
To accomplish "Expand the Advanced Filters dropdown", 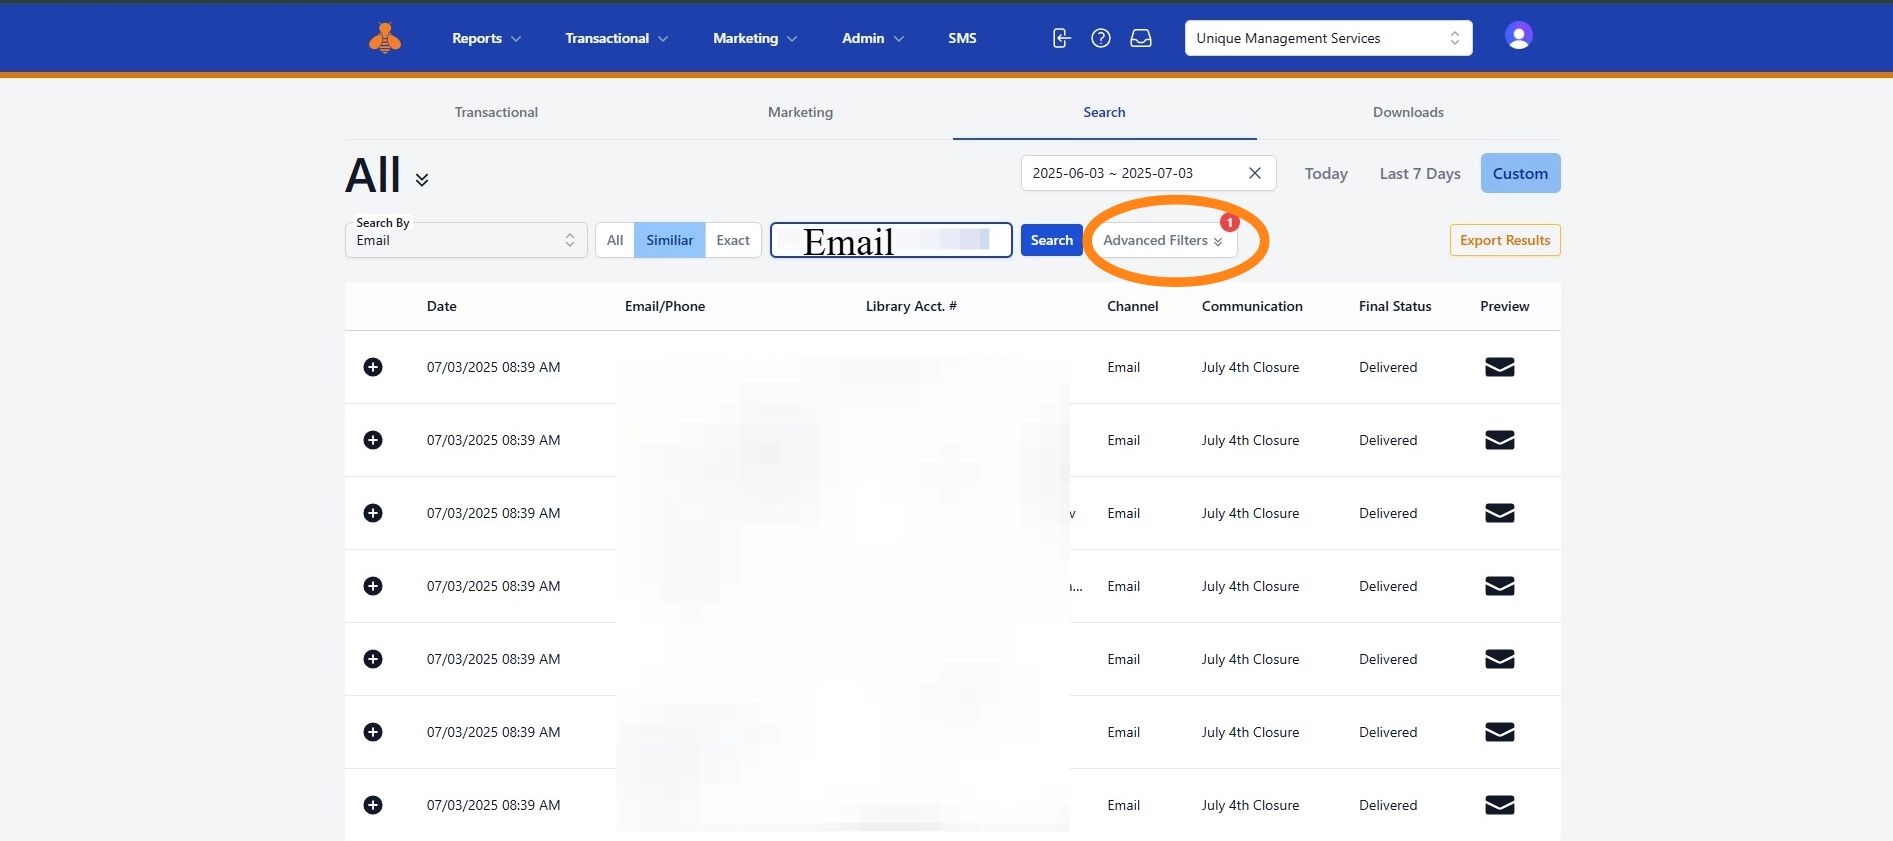I will coord(1162,240).
